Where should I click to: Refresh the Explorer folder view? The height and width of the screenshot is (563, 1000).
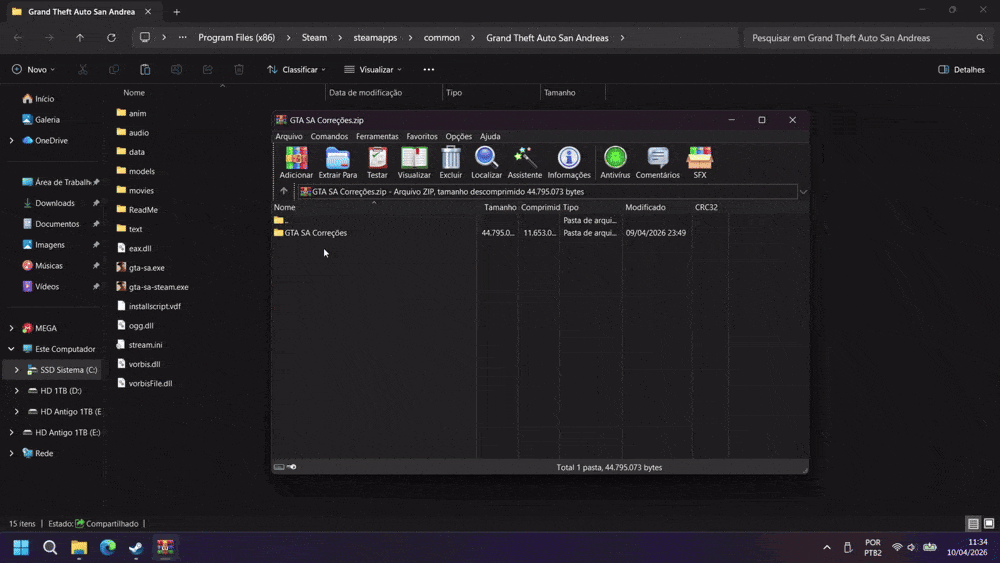(x=111, y=38)
